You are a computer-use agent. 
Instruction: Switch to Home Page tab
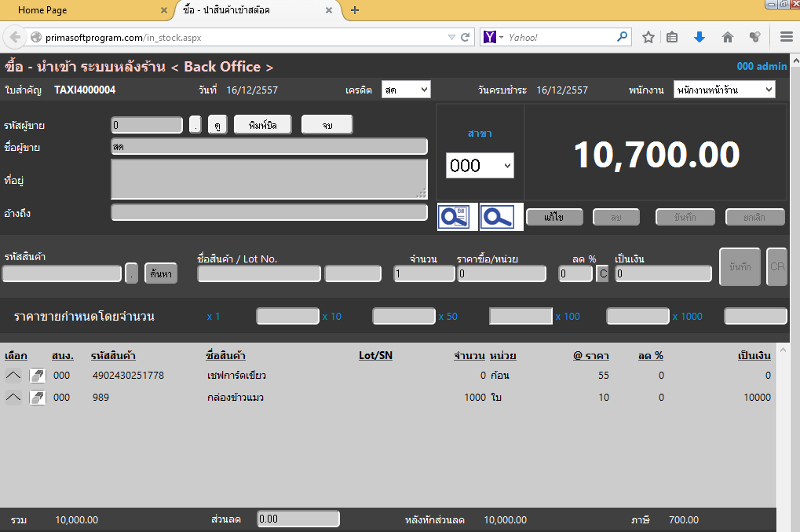pyautogui.click(x=43, y=10)
